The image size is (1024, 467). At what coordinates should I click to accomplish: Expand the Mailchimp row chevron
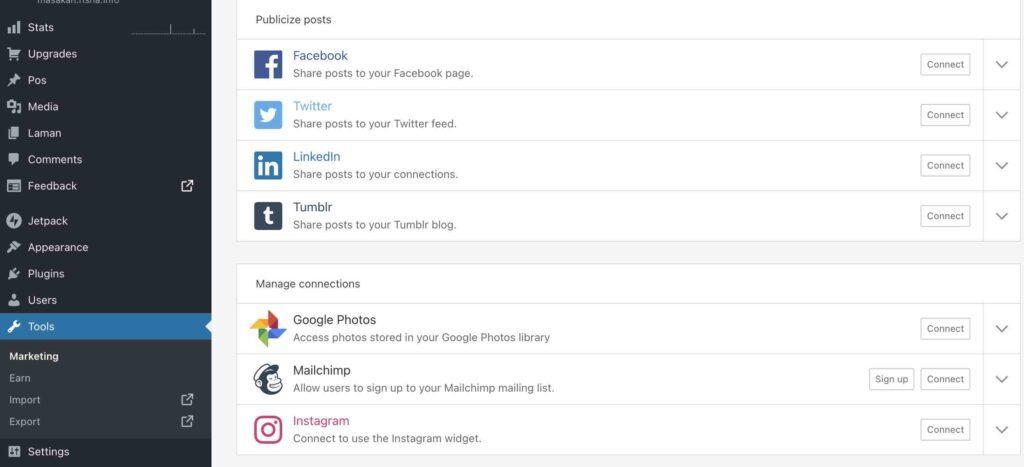click(x=1002, y=379)
